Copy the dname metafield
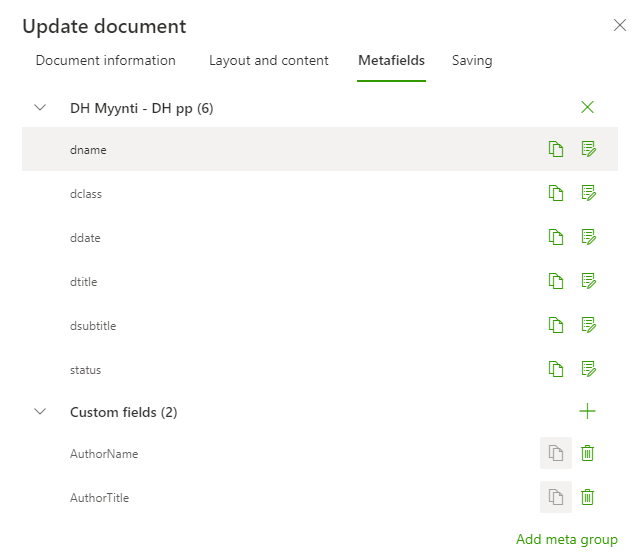Screen dimensions: 639x560 point(556,149)
